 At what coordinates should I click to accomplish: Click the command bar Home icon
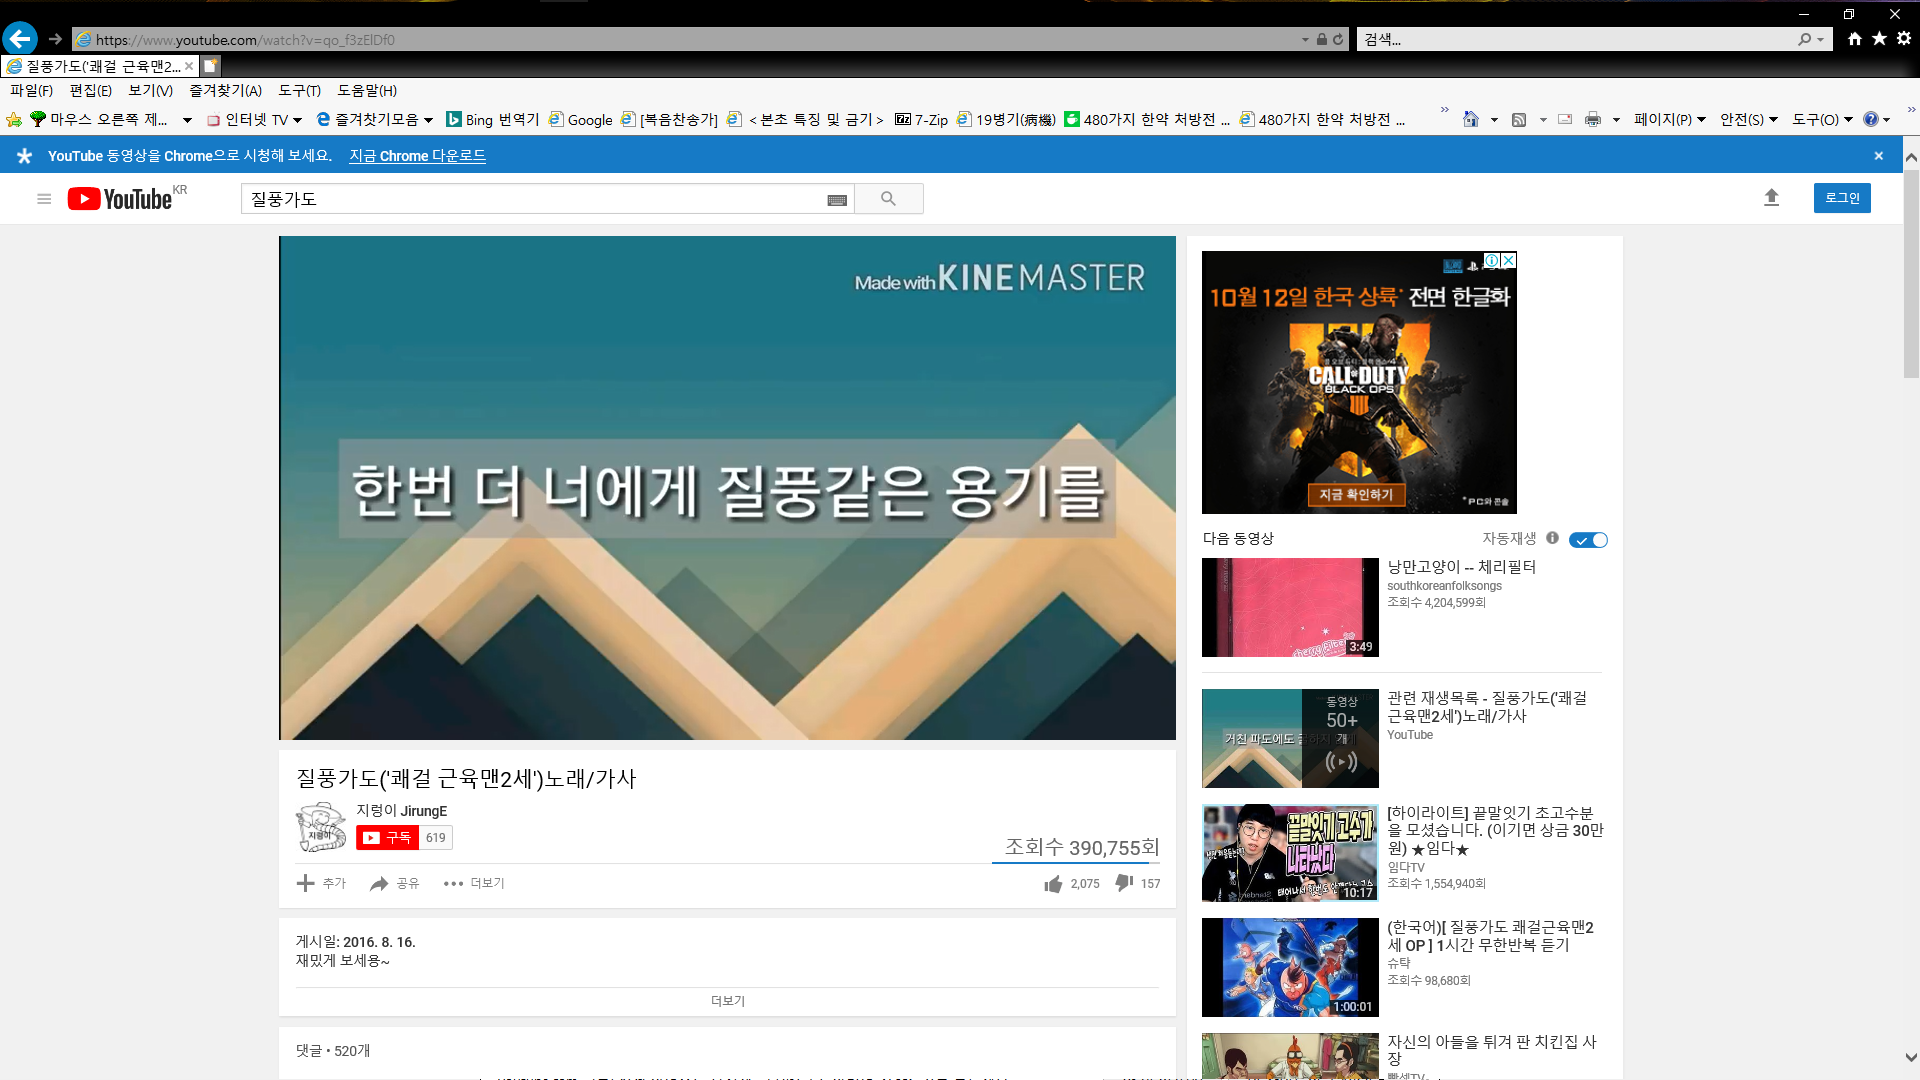[x=1470, y=120]
